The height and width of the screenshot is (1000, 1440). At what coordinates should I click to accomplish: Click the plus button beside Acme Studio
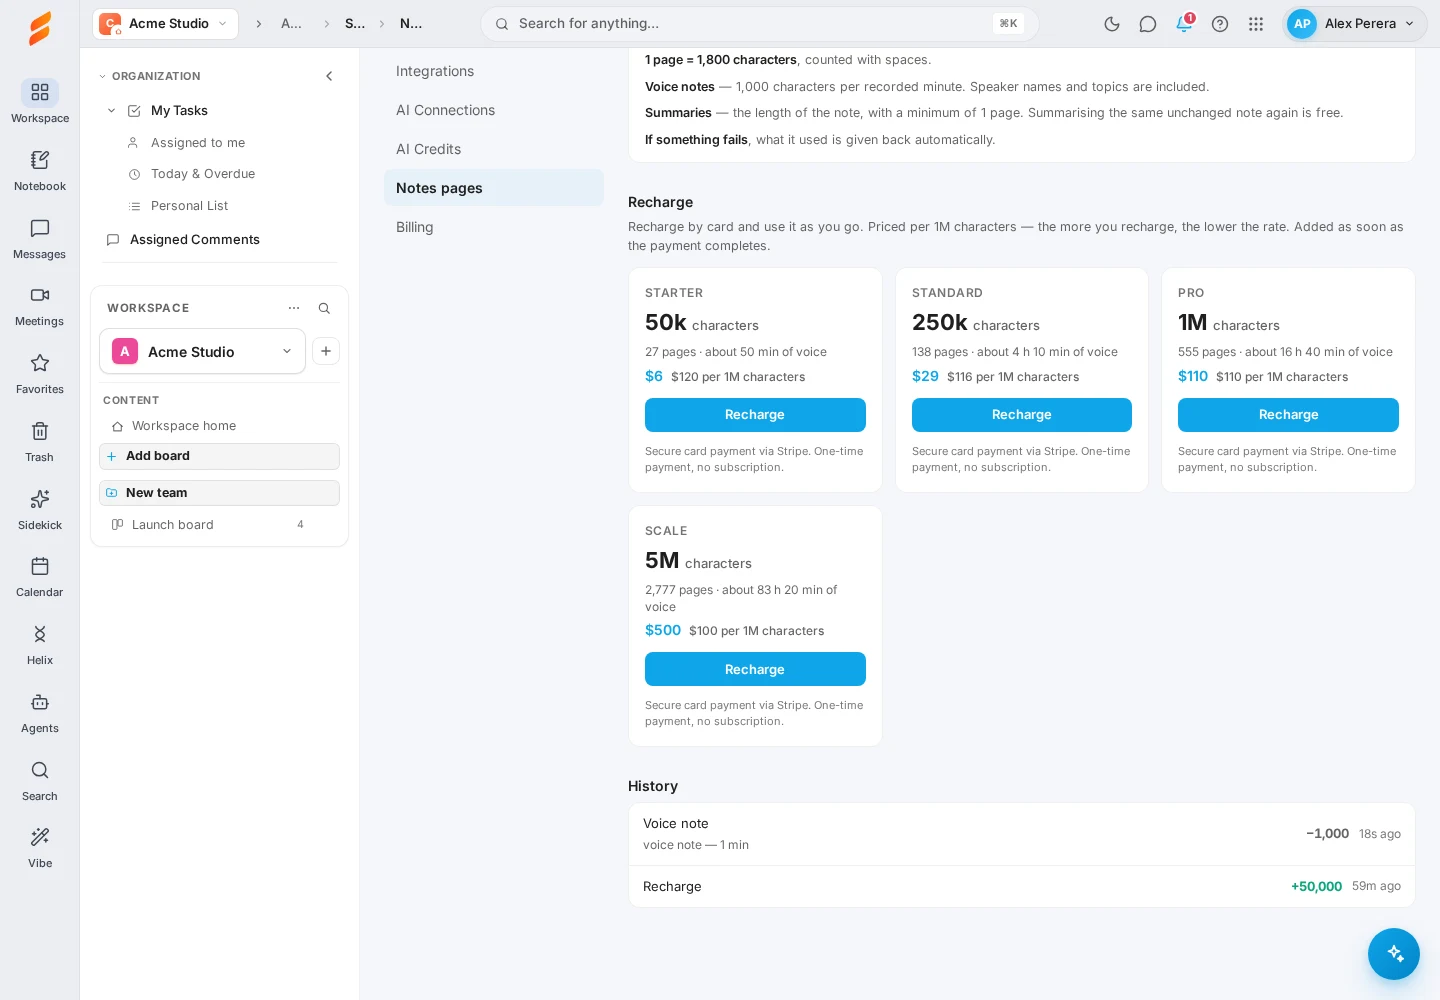pyautogui.click(x=326, y=351)
